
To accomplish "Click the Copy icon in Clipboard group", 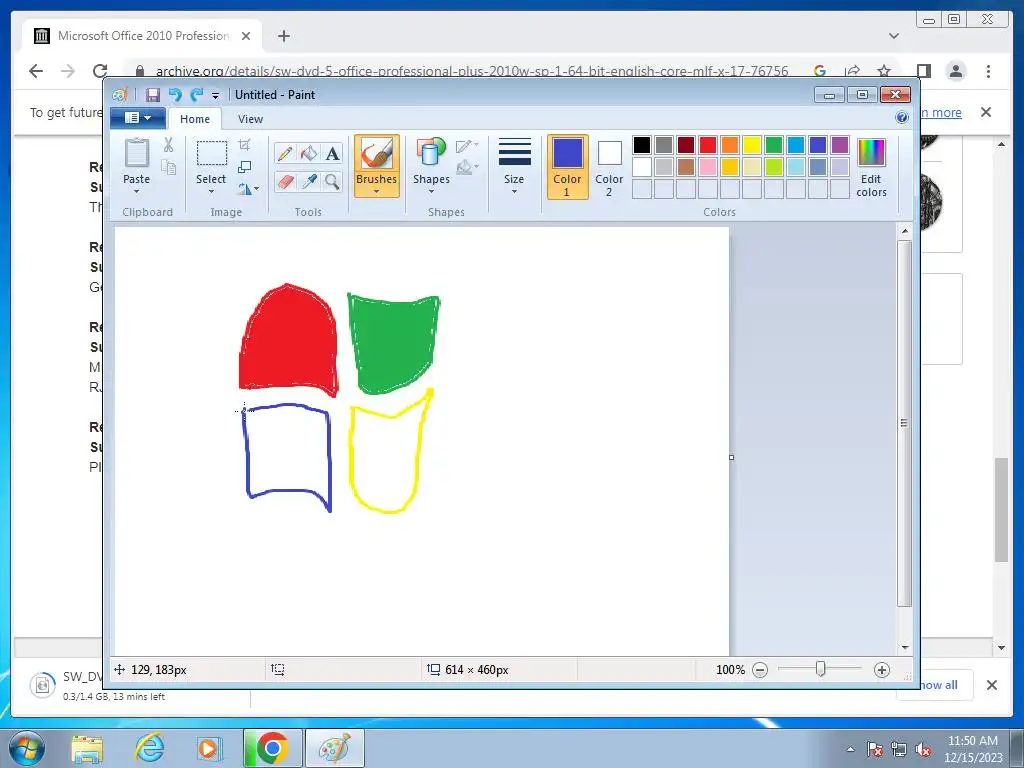I will click(x=168, y=167).
